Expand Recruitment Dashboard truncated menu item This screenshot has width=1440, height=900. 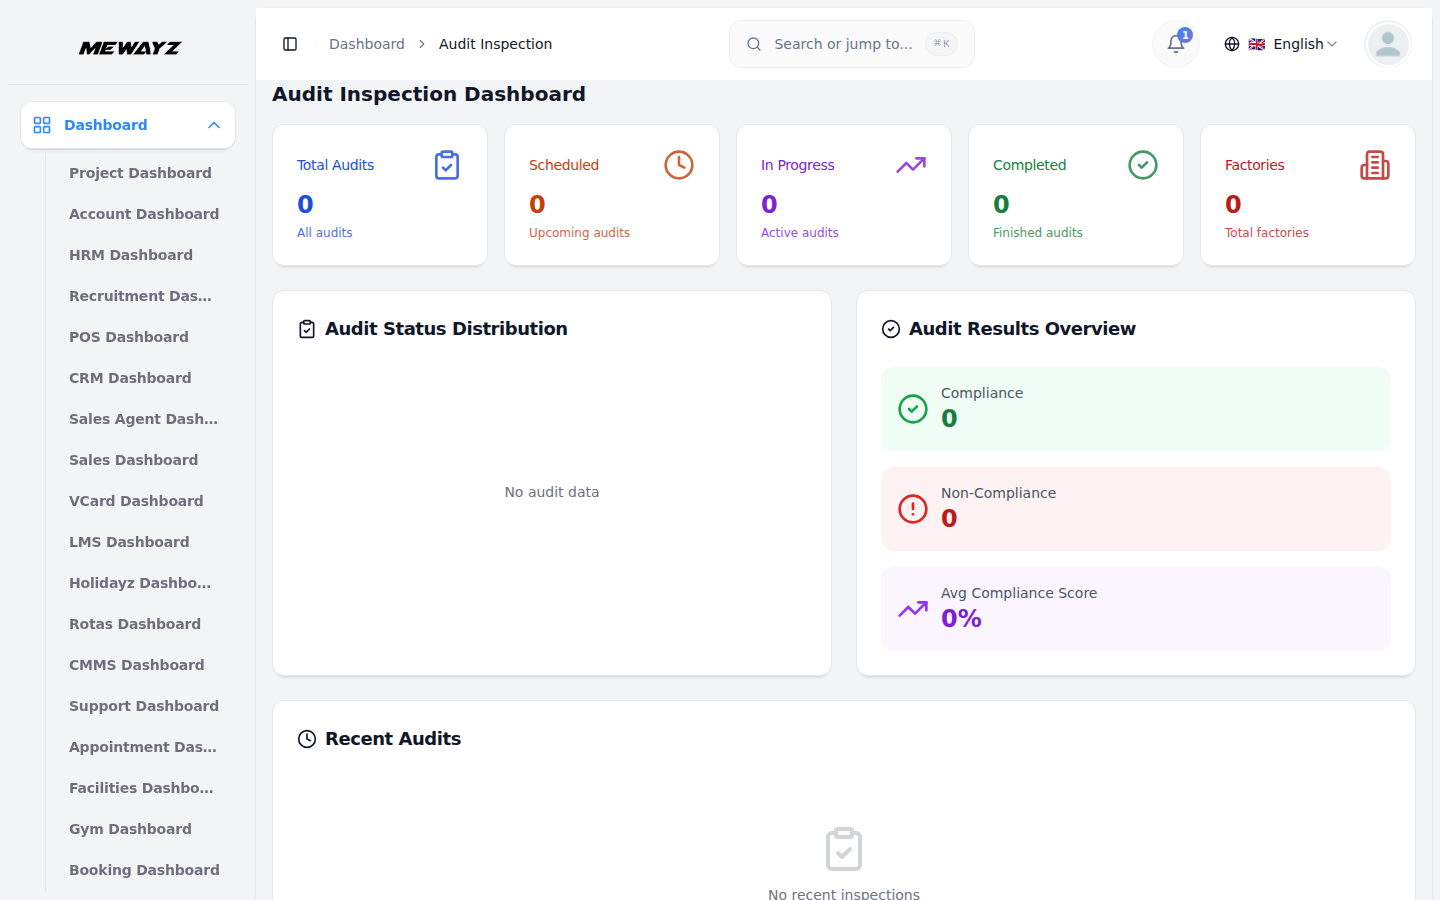pyautogui.click(x=140, y=295)
